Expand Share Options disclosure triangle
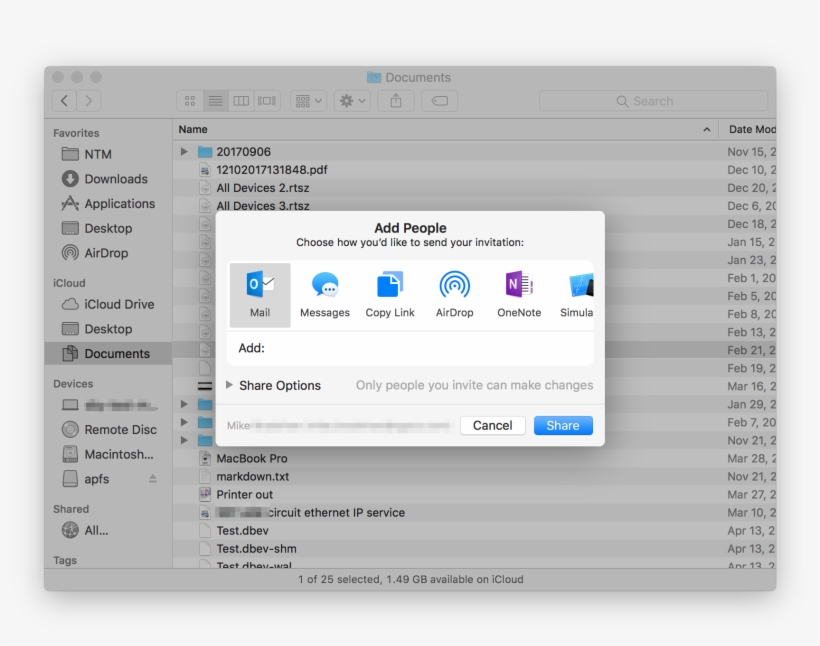The width and height of the screenshot is (820, 646). point(229,385)
